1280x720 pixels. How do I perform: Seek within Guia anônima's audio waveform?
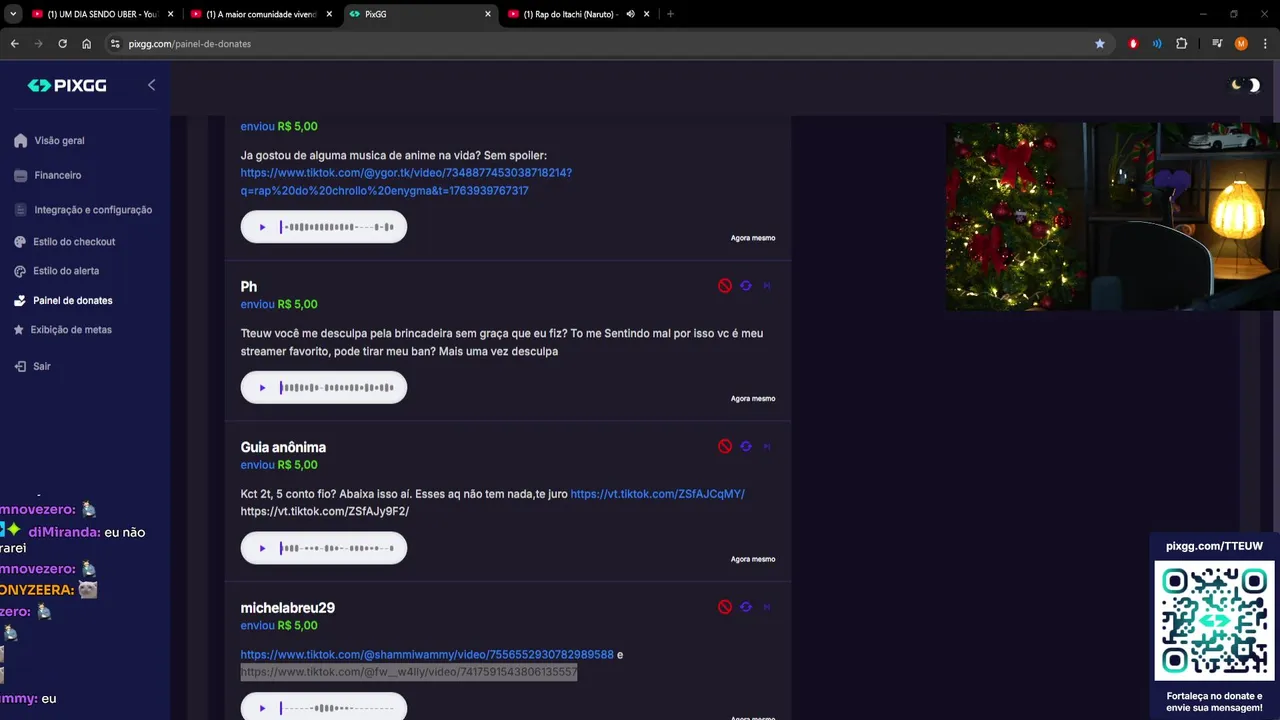(337, 548)
